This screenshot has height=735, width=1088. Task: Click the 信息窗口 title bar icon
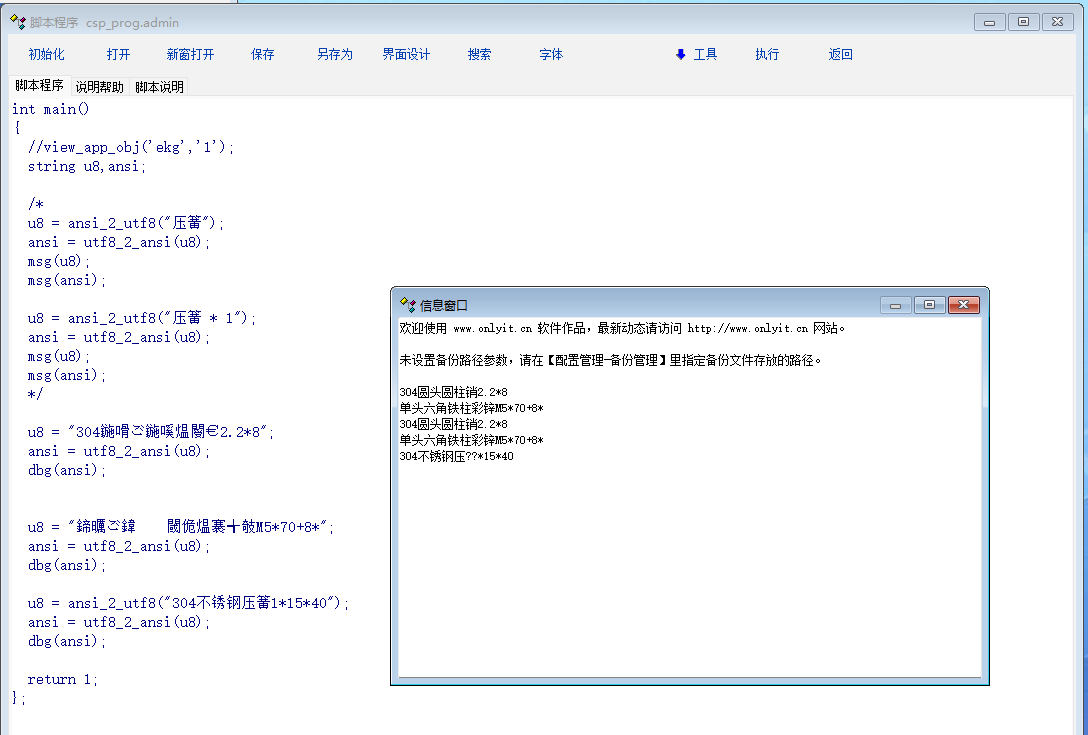click(407, 305)
